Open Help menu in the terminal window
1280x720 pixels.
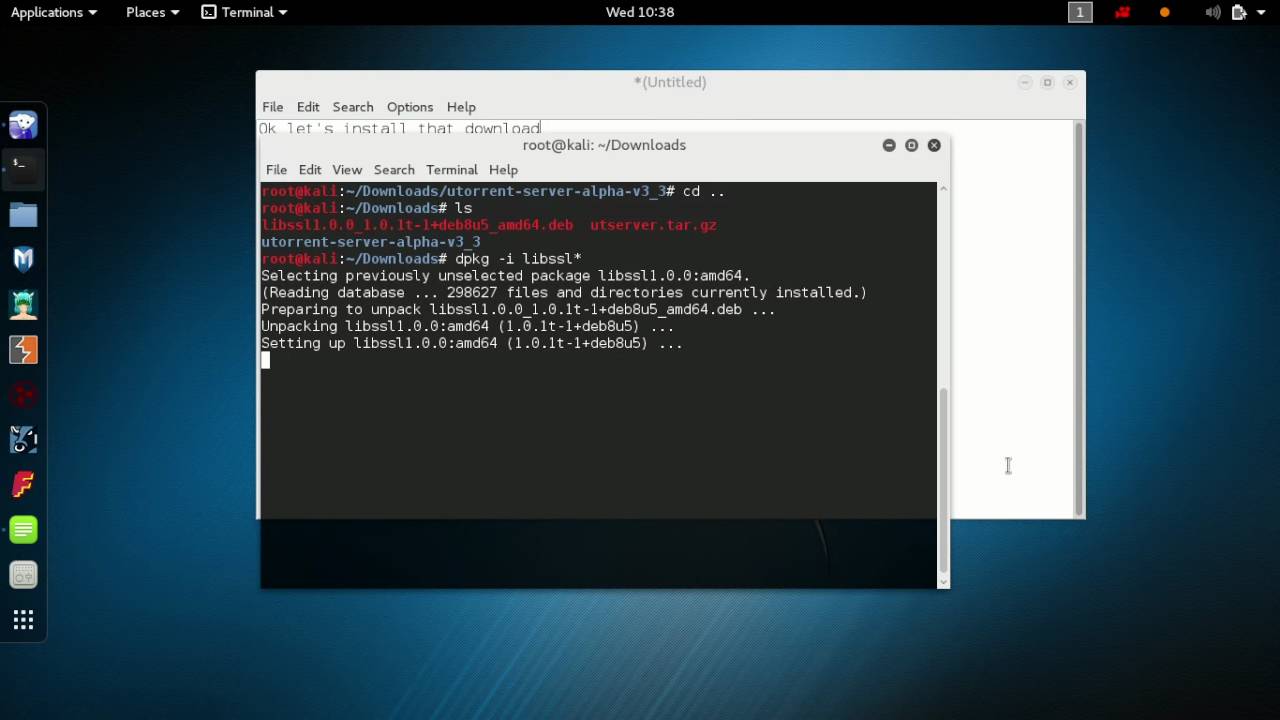click(503, 170)
